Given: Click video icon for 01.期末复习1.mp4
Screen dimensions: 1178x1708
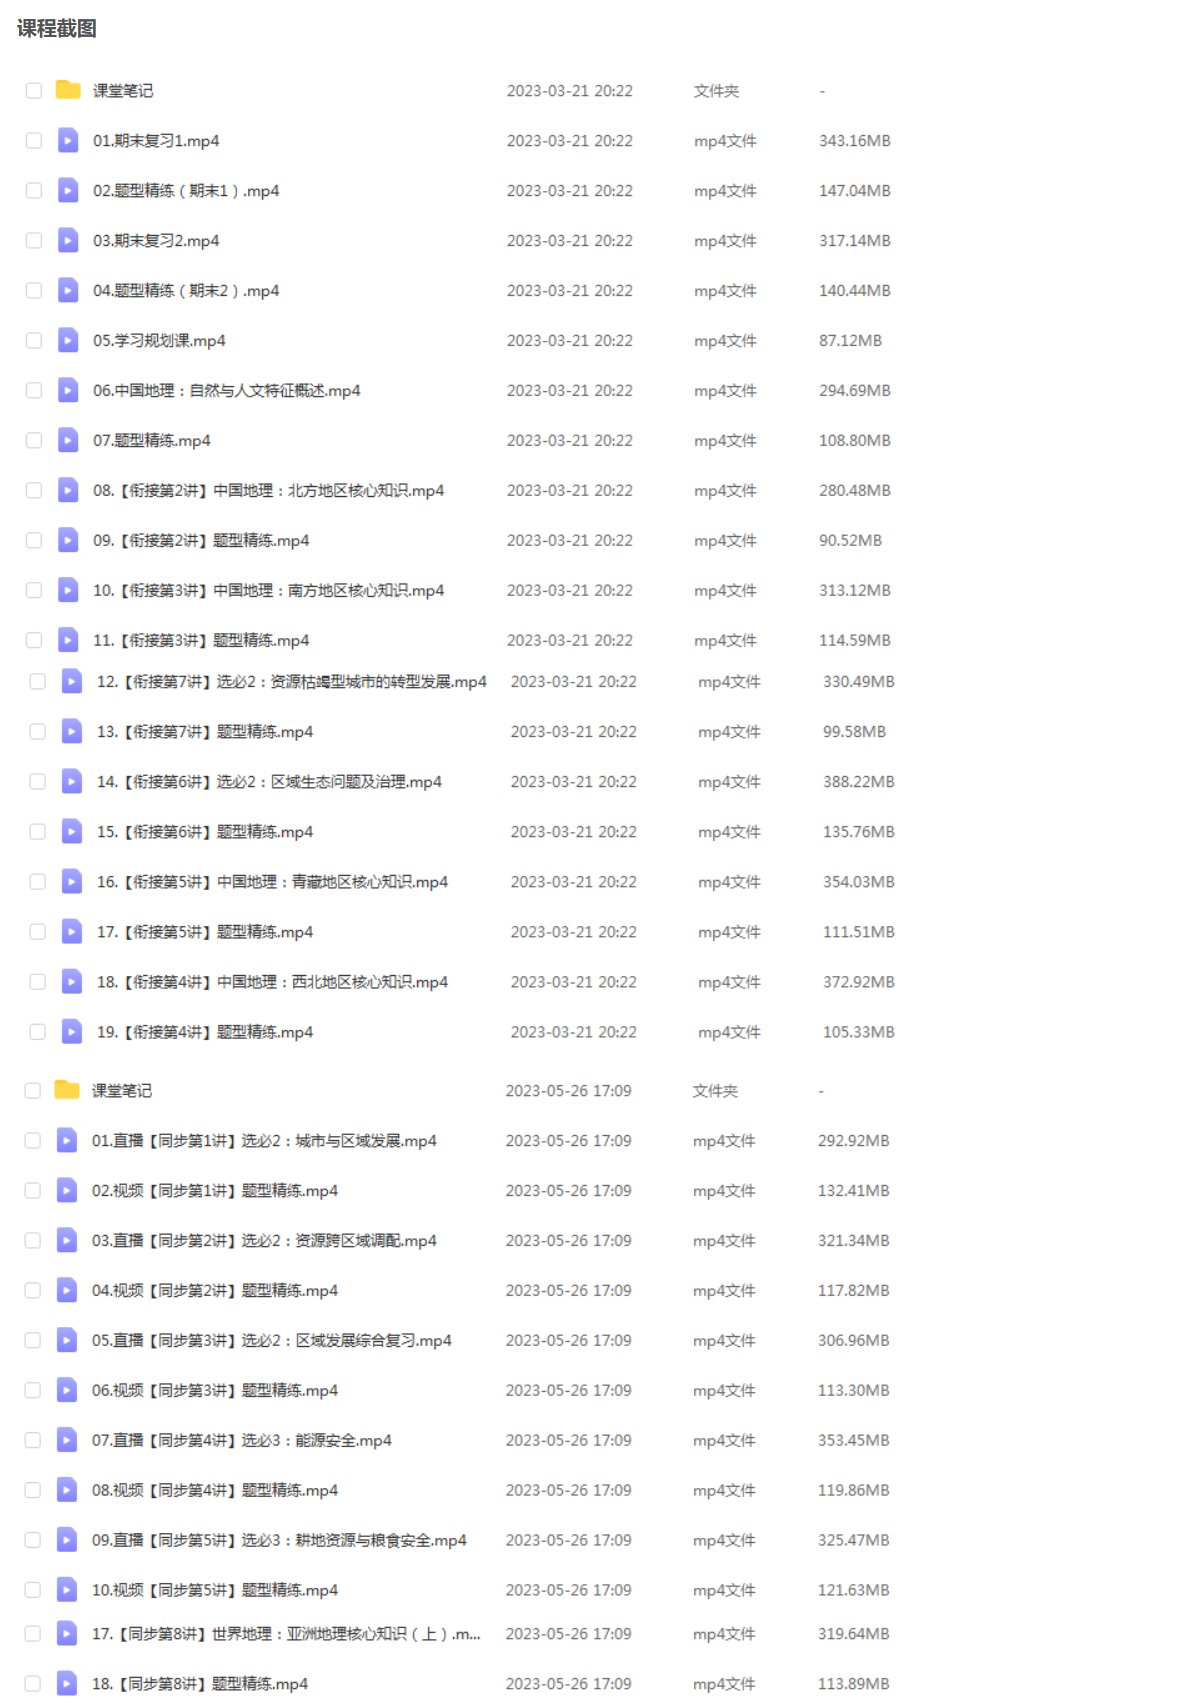Looking at the screenshot, I should [x=68, y=140].
